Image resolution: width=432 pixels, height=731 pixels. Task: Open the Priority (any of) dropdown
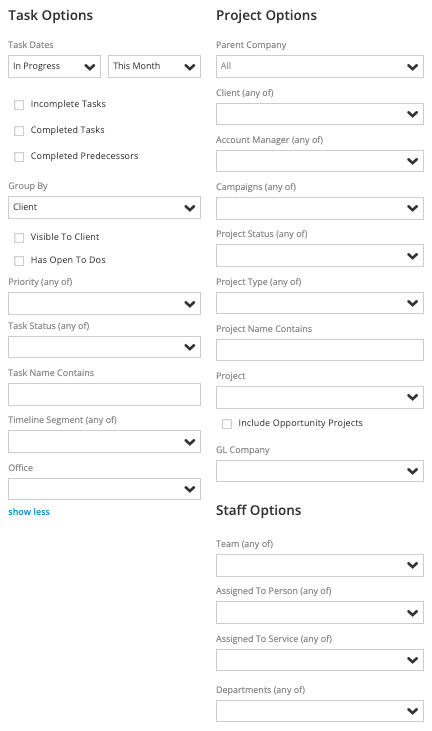(x=104, y=303)
